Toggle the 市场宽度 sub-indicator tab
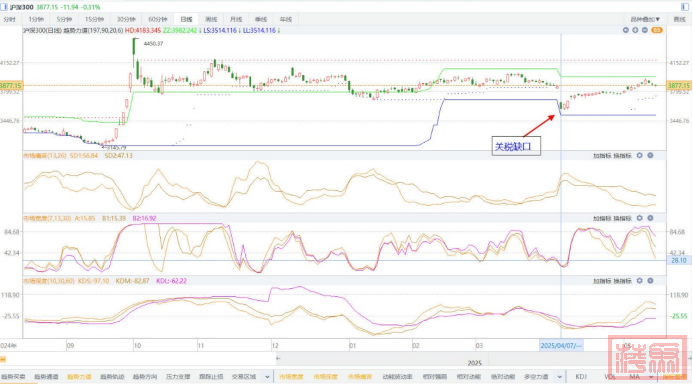Viewport: 693px width, 385px height. [291, 377]
